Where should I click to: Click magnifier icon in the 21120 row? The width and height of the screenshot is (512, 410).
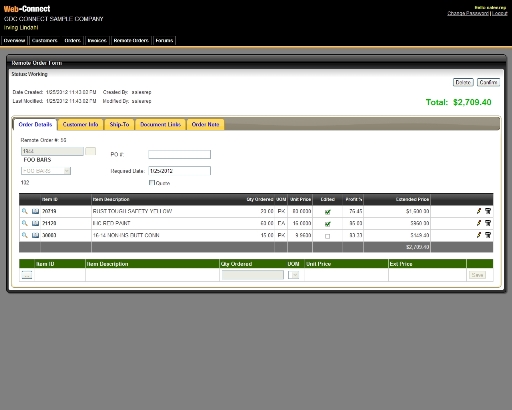(x=24, y=223)
